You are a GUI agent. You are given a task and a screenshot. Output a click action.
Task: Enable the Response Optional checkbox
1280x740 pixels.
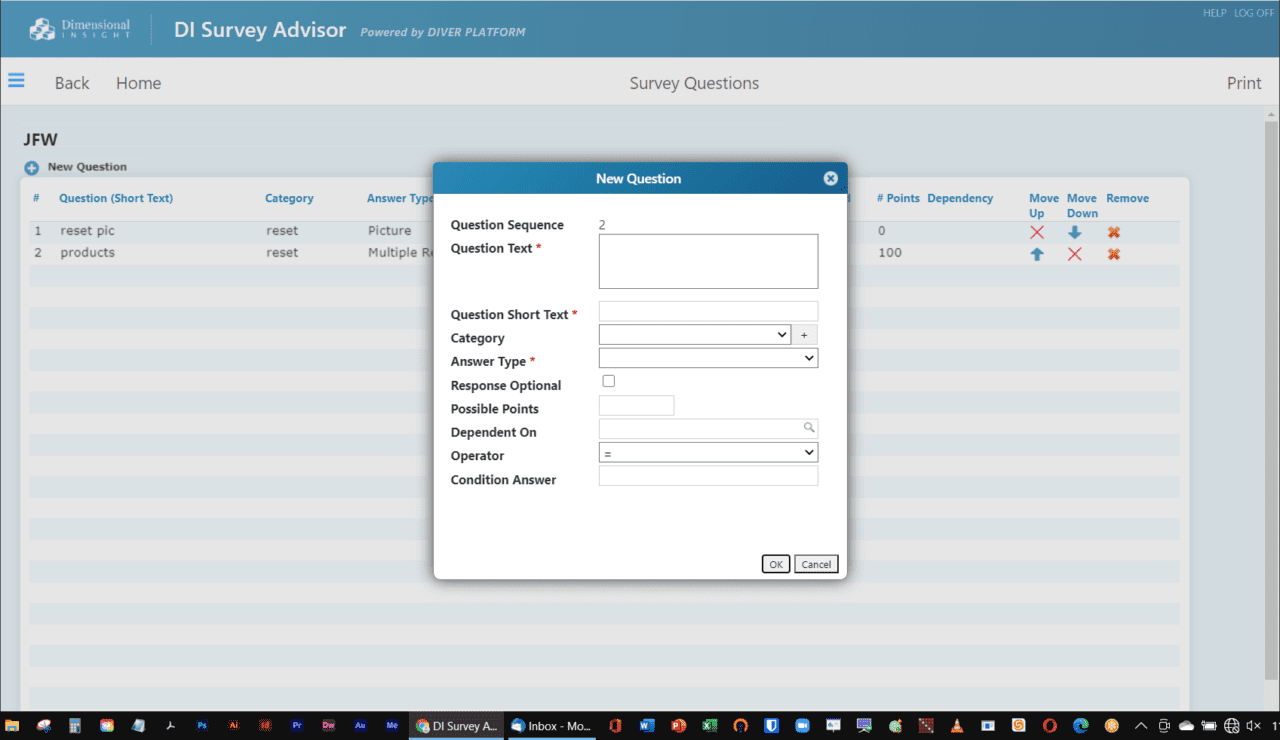coord(608,380)
